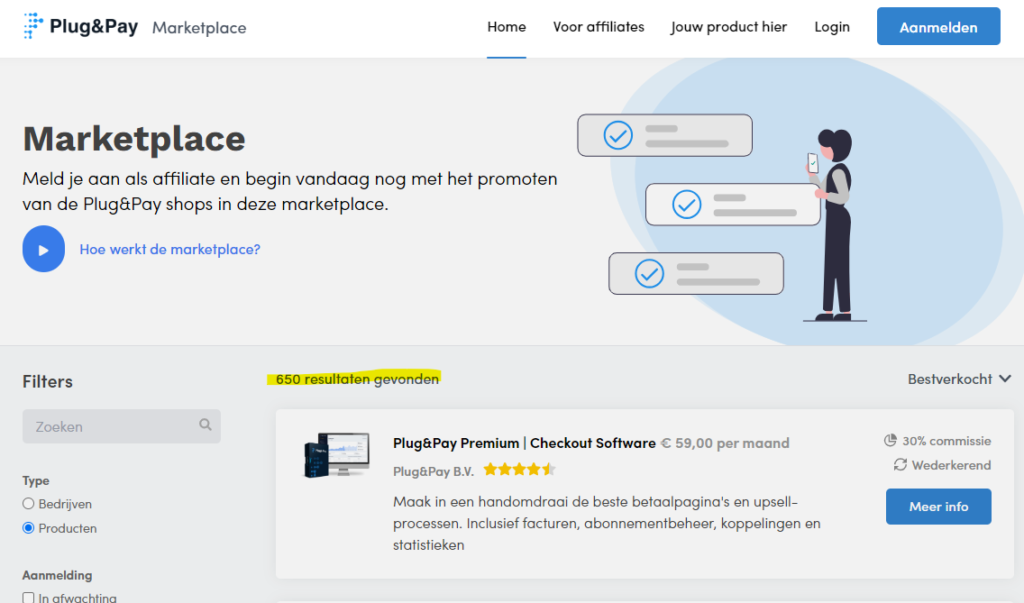This screenshot has height=603, width=1024.
Task: Click the star rating of Plug&Pay Premium
Action: (x=519, y=469)
